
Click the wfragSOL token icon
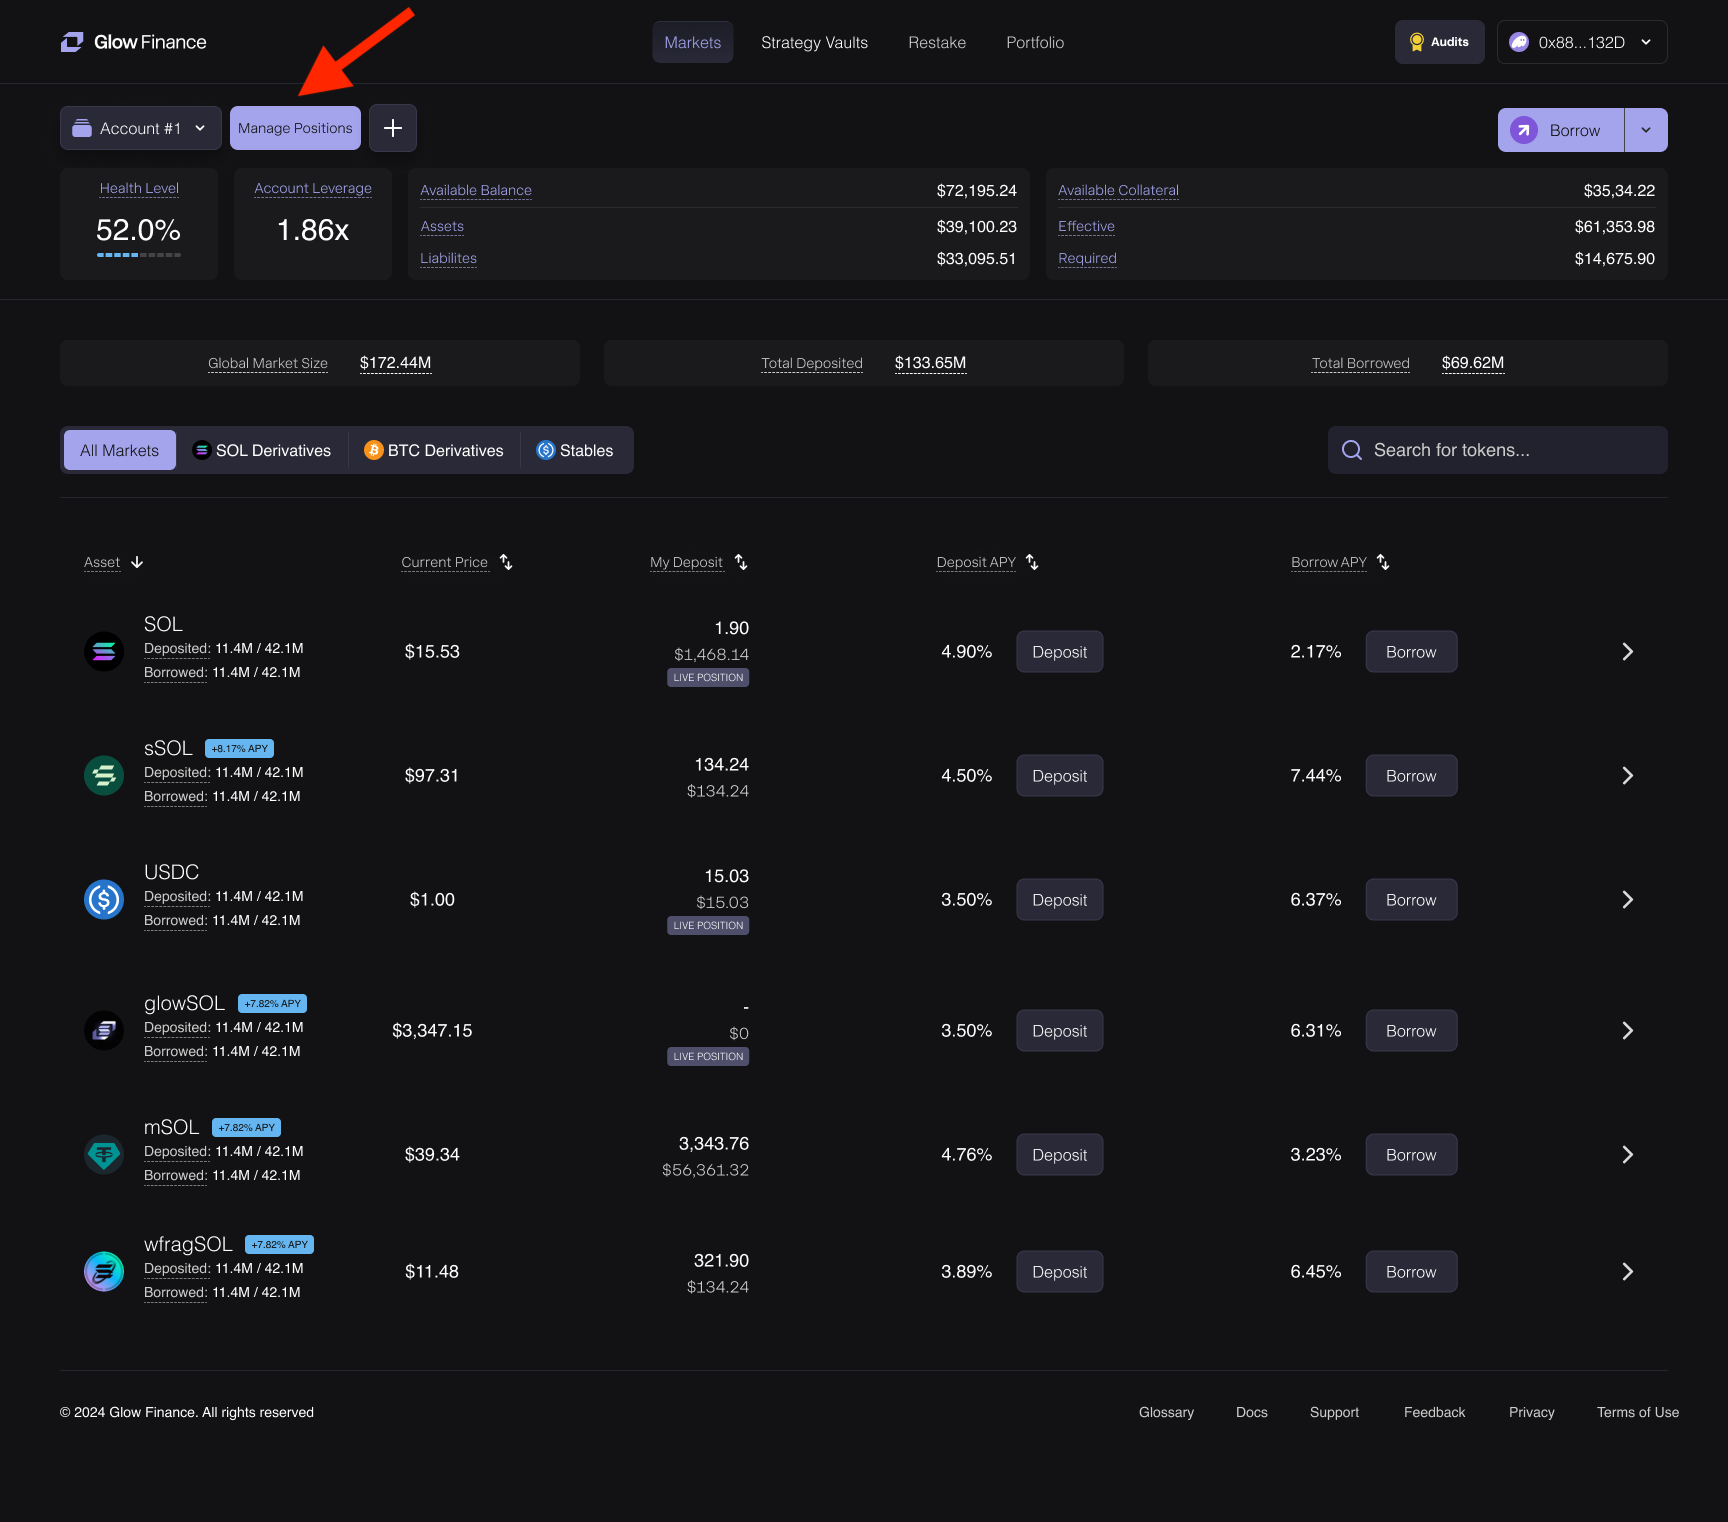coord(104,1272)
